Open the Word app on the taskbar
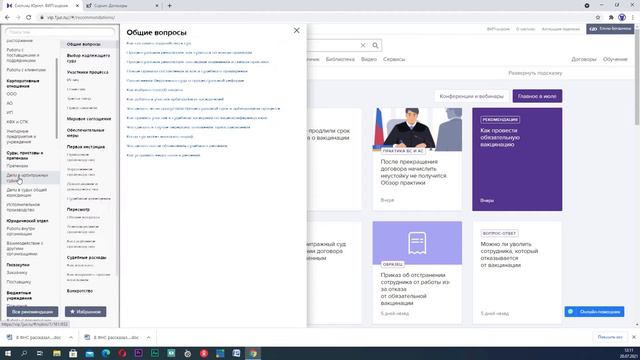Image resolution: width=640 pixels, height=360 pixels. point(236,353)
